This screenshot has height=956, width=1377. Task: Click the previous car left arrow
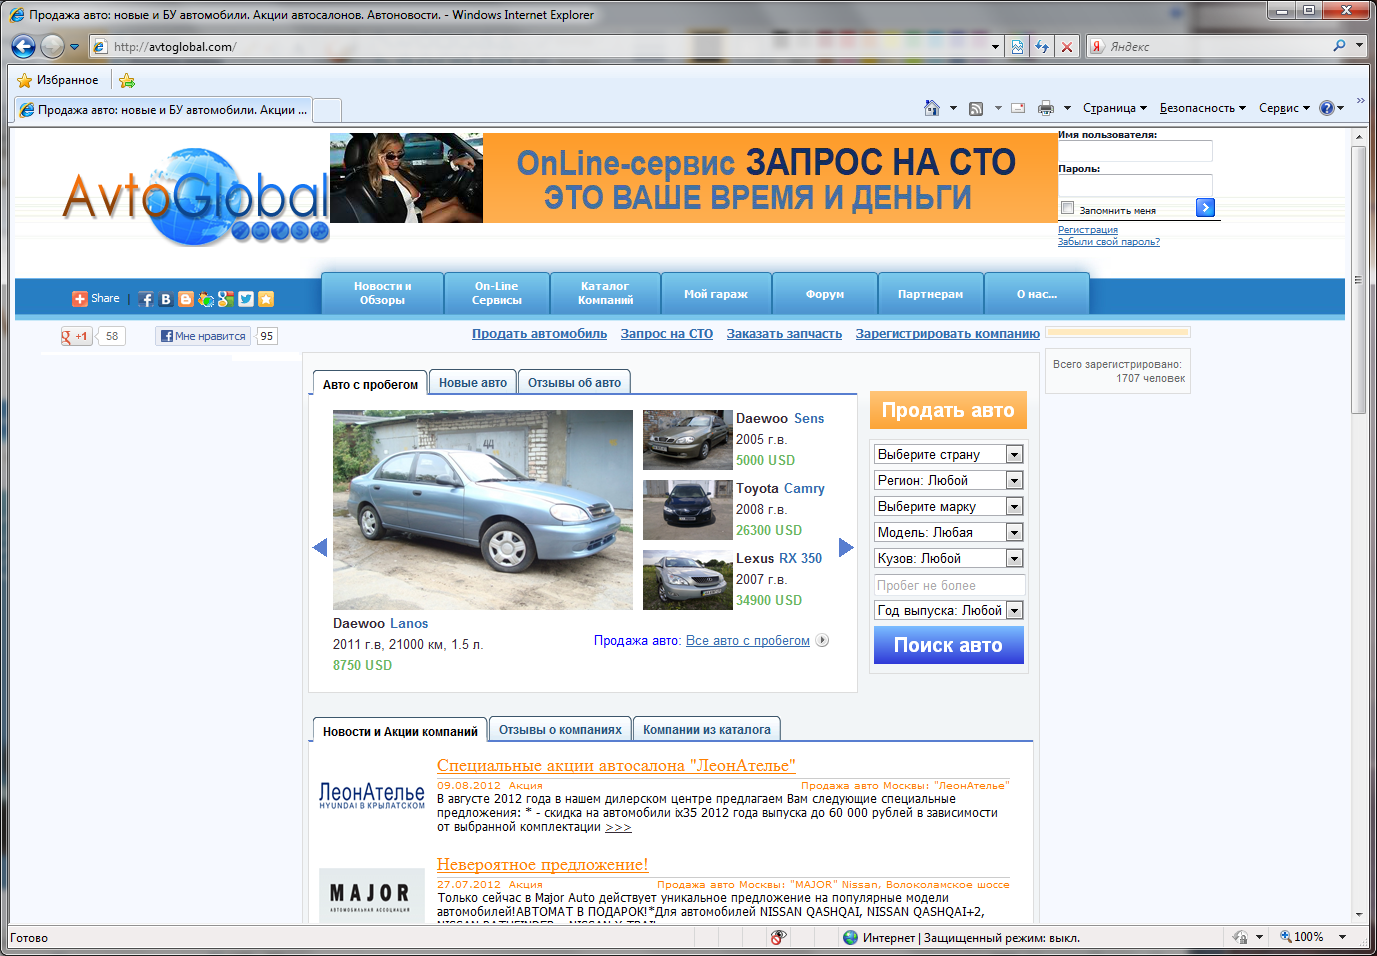pyautogui.click(x=320, y=547)
